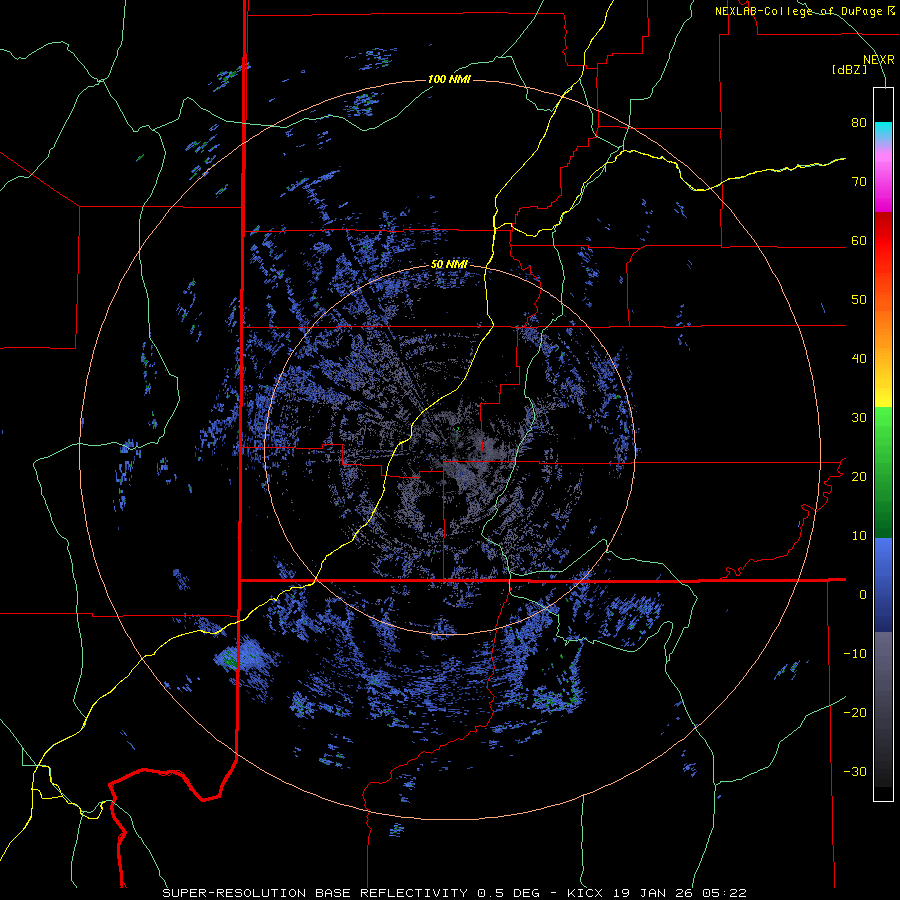Click the 'NEXR' label above the color scale
Screen dimensions: 900x900
point(879,60)
